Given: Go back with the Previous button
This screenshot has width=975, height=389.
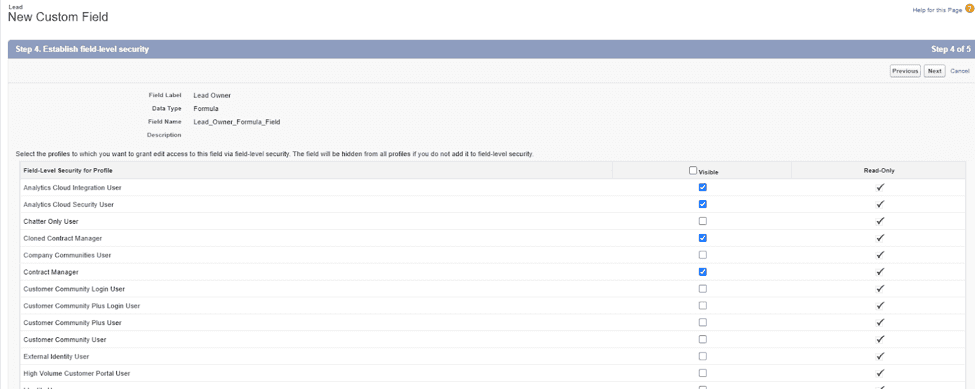Looking at the screenshot, I should tap(905, 71).
